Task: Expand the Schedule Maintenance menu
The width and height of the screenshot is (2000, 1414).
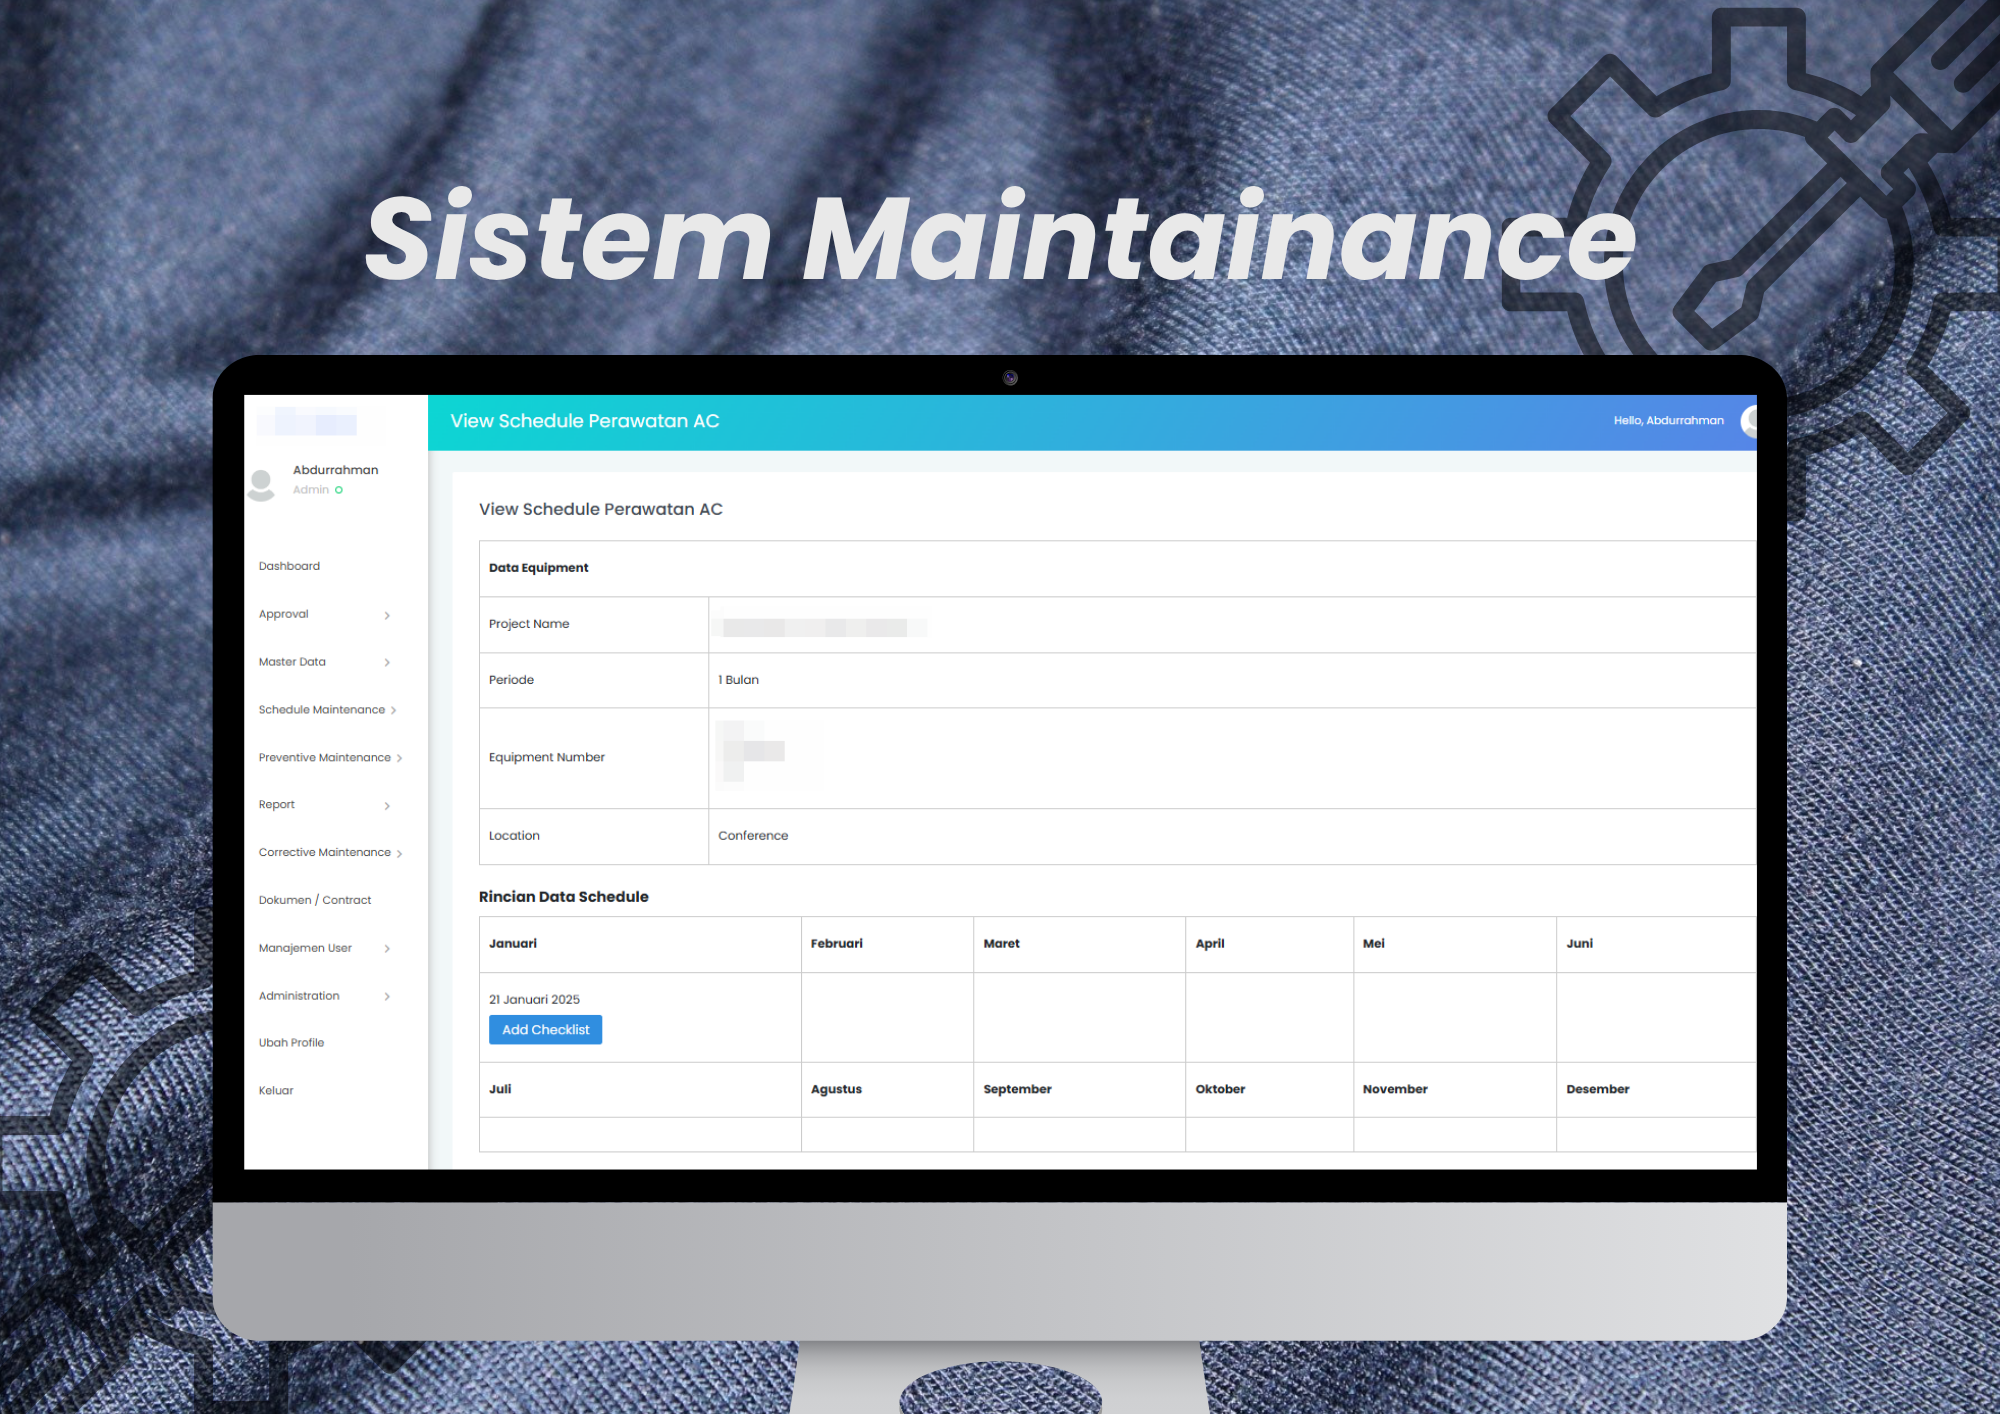Action: coord(322,709)
